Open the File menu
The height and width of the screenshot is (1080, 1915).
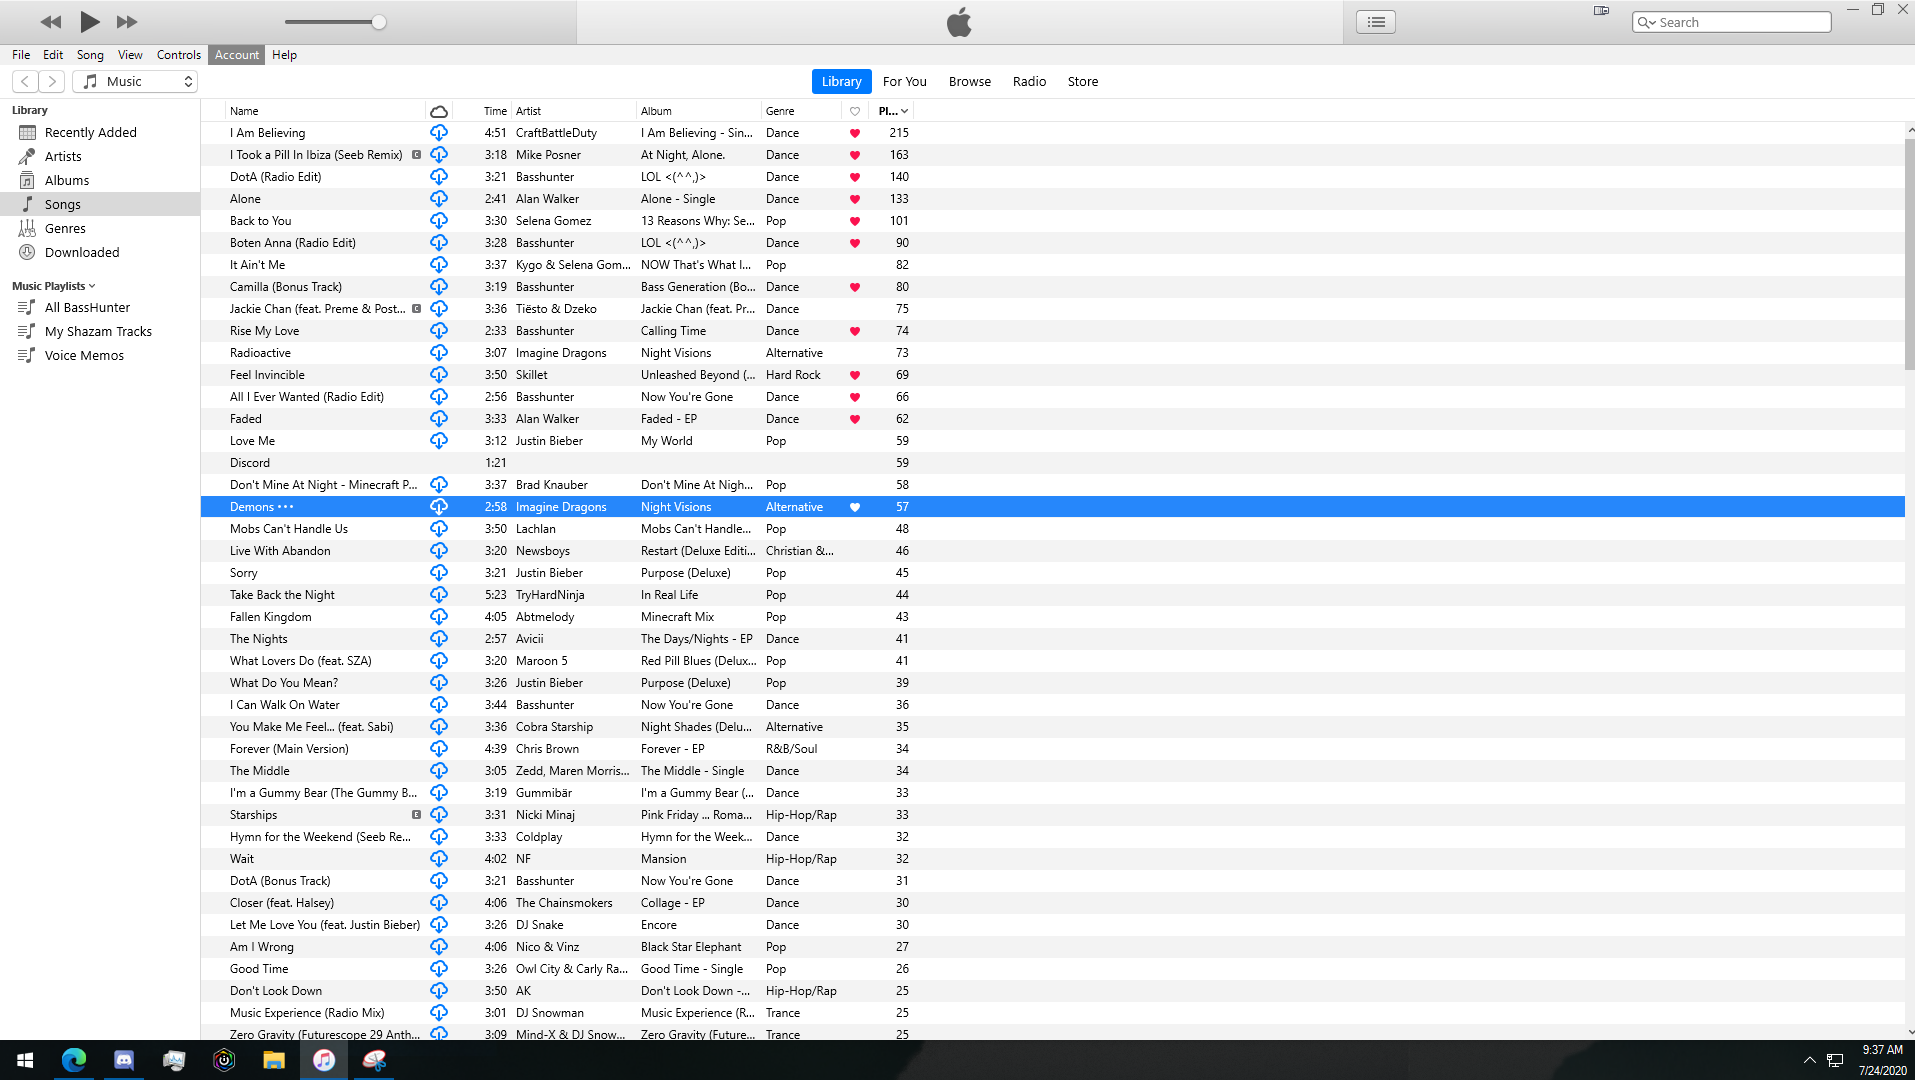21,55
